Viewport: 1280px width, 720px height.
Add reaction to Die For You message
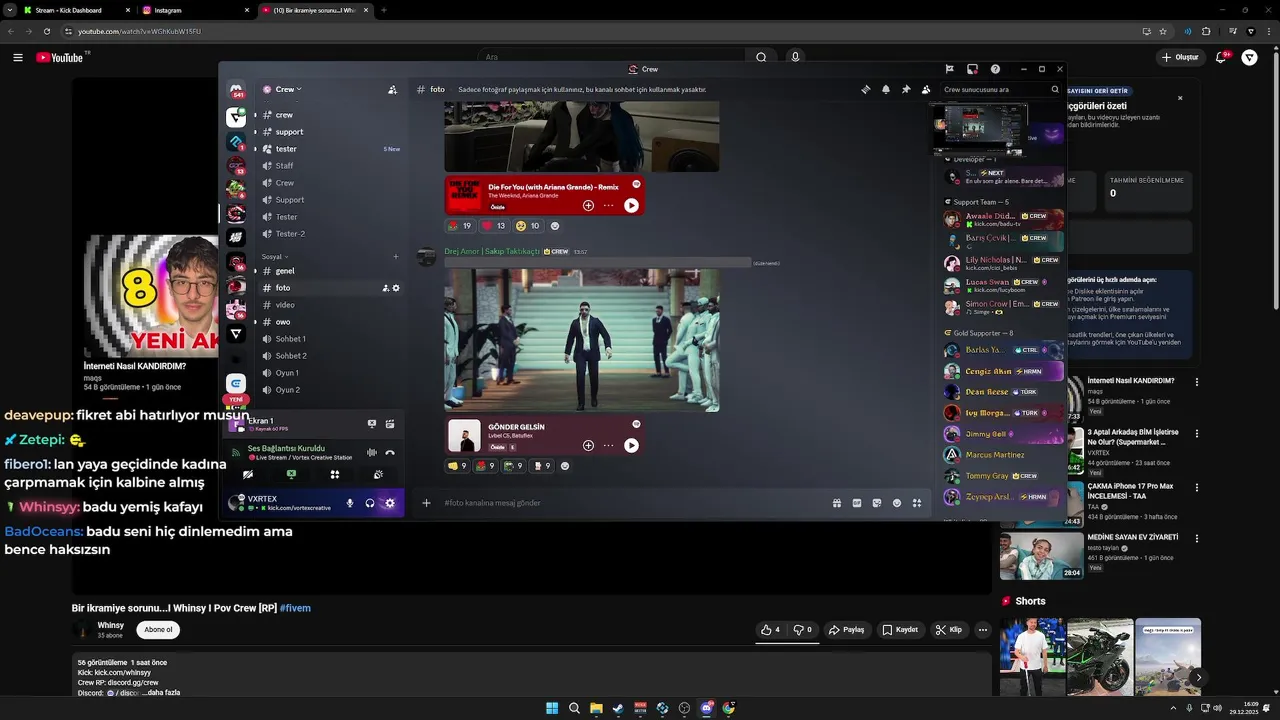pos(555,226)
